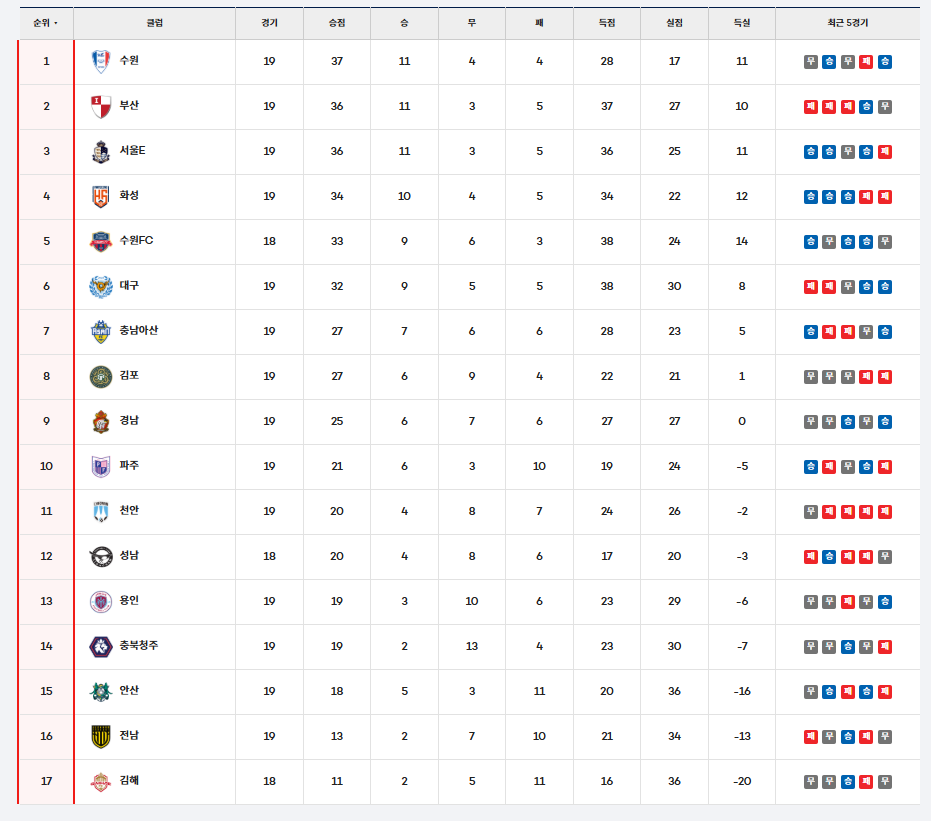The image size is (931, 821).
Task: Click the 서울E club emblem
Action: tap(101, 151)
